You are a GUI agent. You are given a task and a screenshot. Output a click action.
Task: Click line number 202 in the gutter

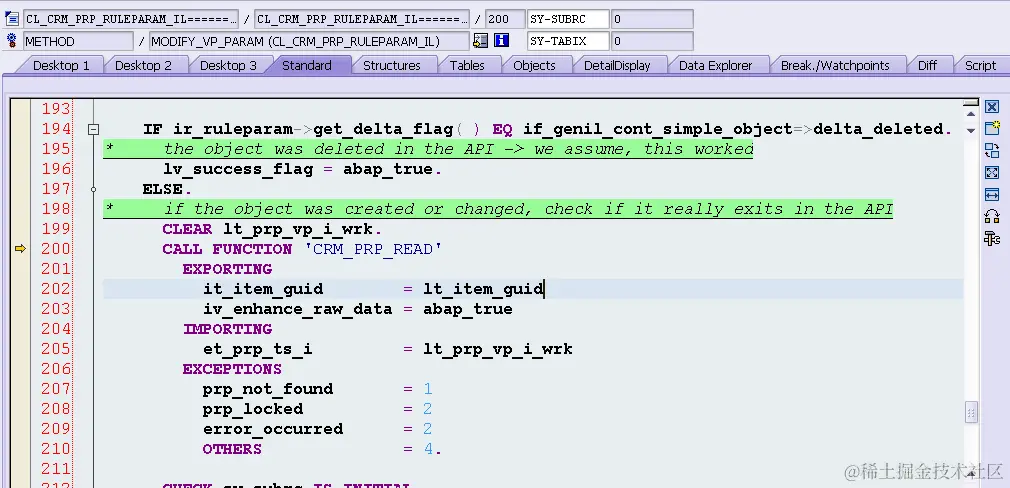pyautogui.click(x=56, y=289)
